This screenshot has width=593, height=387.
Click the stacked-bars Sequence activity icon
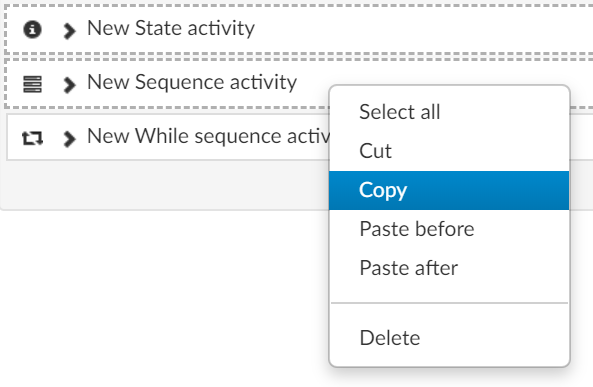(33, 84)
